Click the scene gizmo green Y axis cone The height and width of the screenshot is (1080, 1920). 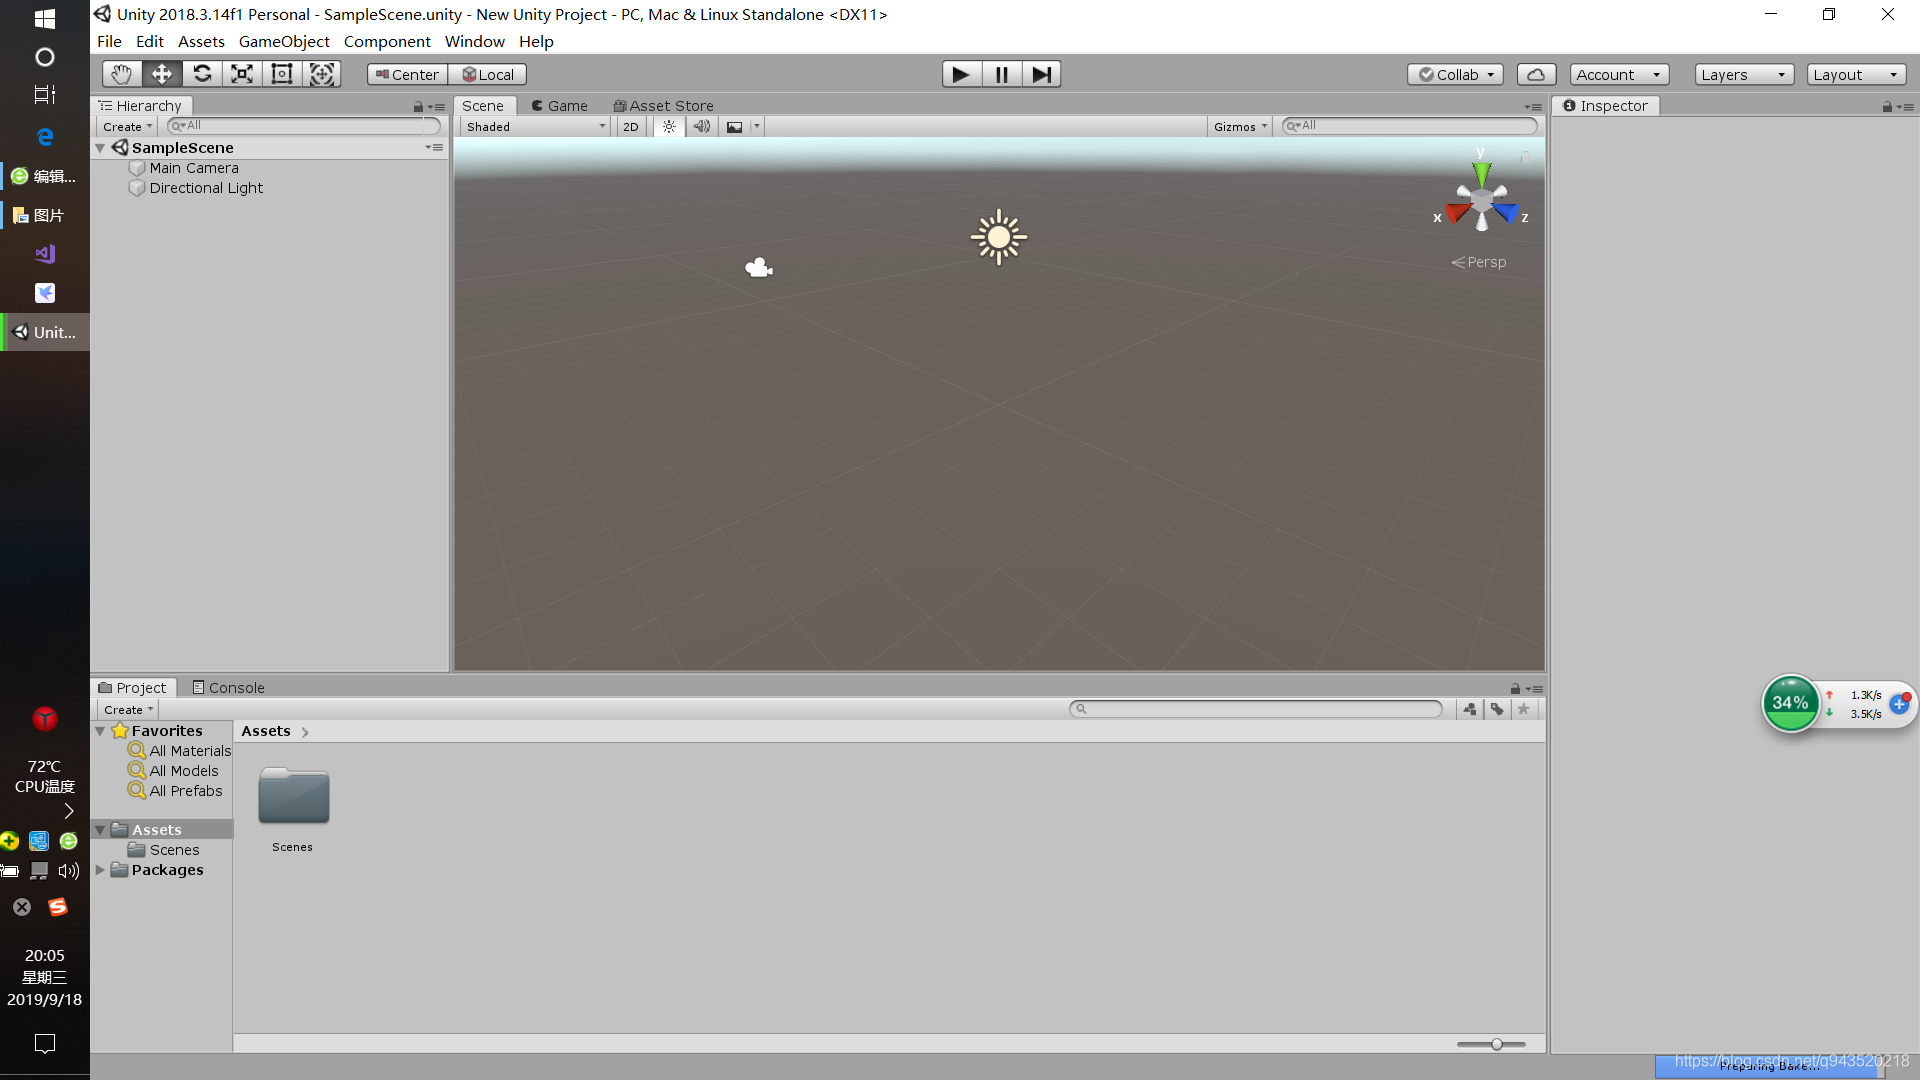1481,174
